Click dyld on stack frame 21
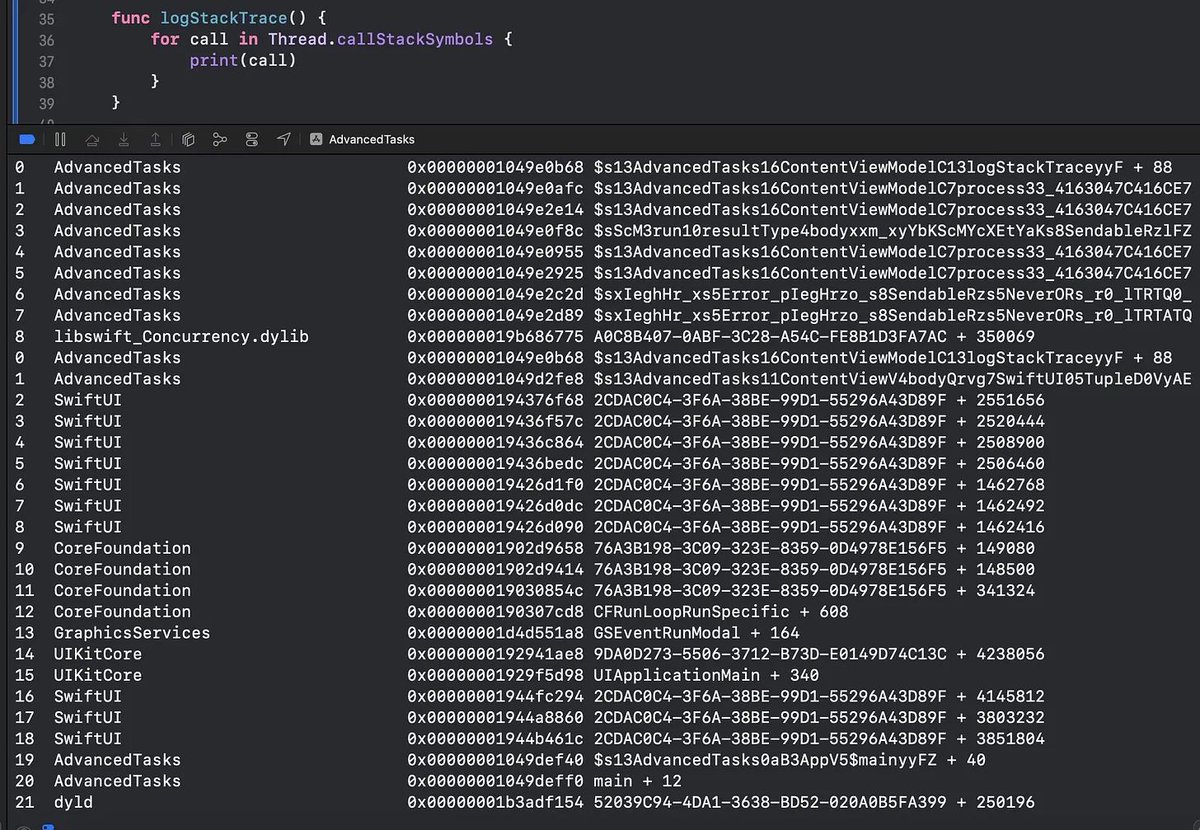Viewport: 1200px width, 830px height. pyautogui.click(x=74, y=802)
